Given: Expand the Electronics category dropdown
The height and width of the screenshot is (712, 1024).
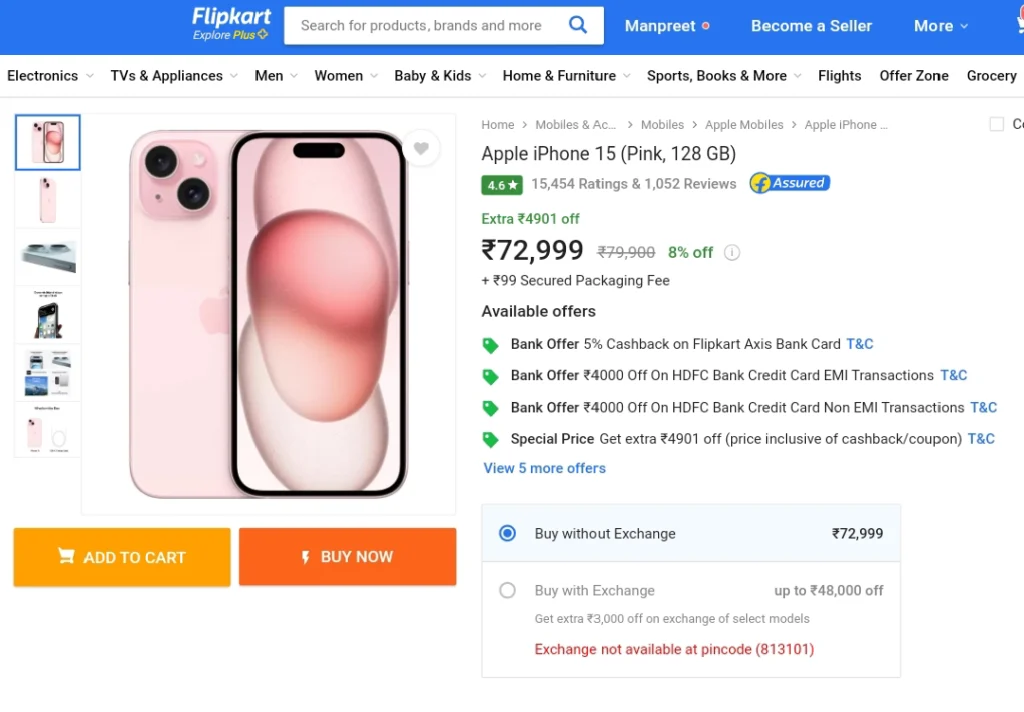Looking at the screenshot, I should pyautogui.click(x=50, y=76).
